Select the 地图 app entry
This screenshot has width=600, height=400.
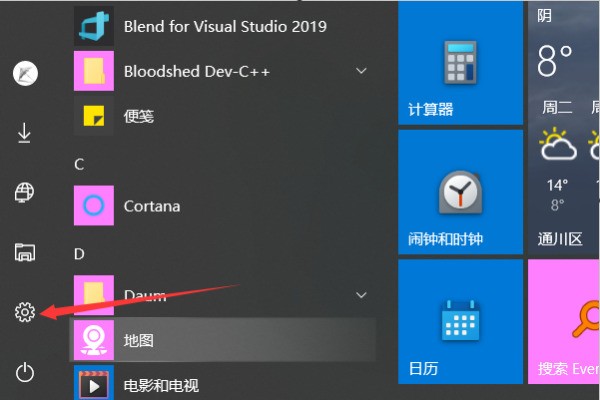pos(222,340)
